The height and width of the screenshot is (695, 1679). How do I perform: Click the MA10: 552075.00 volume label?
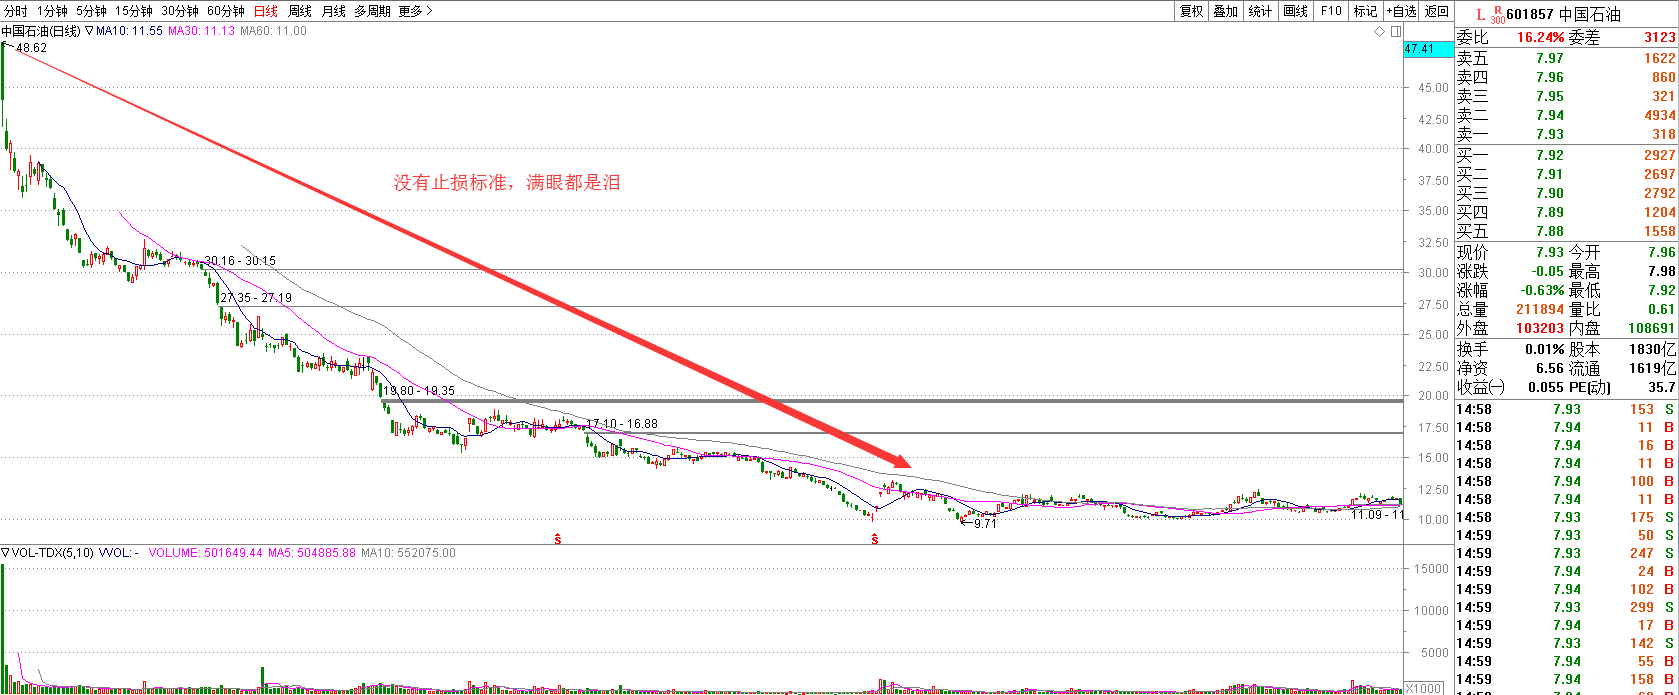pos(408,552)
